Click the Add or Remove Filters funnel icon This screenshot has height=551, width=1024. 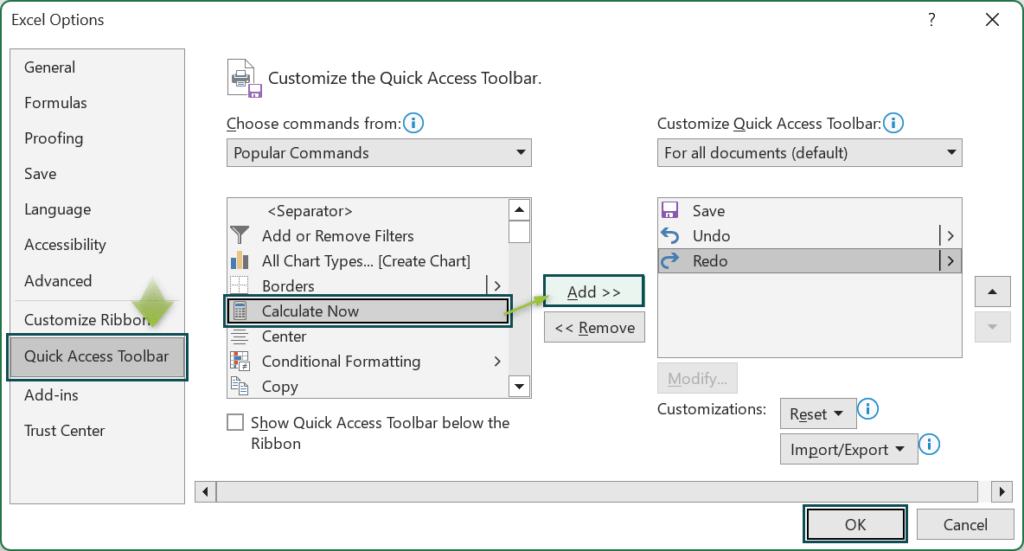pyautogui.click(x=240, y=235)
